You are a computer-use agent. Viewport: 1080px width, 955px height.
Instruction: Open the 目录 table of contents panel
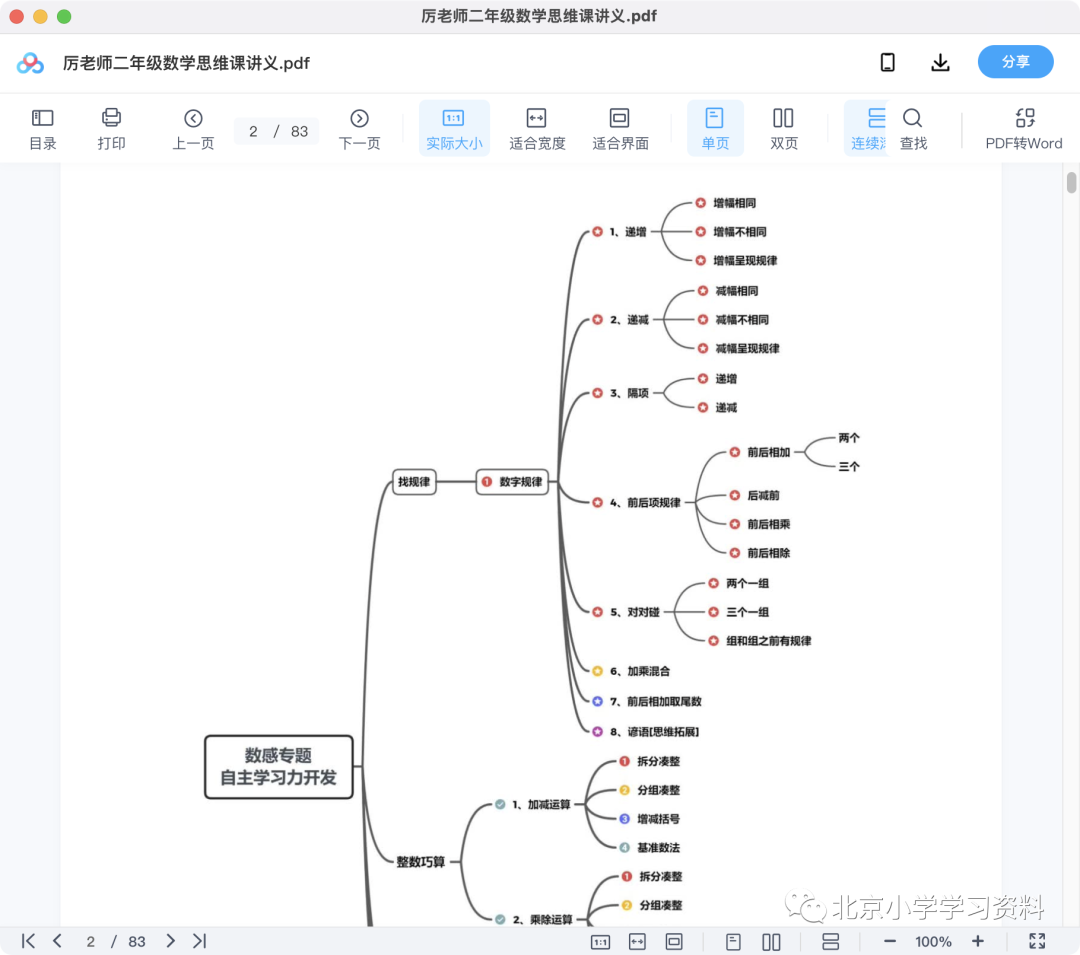43,129
